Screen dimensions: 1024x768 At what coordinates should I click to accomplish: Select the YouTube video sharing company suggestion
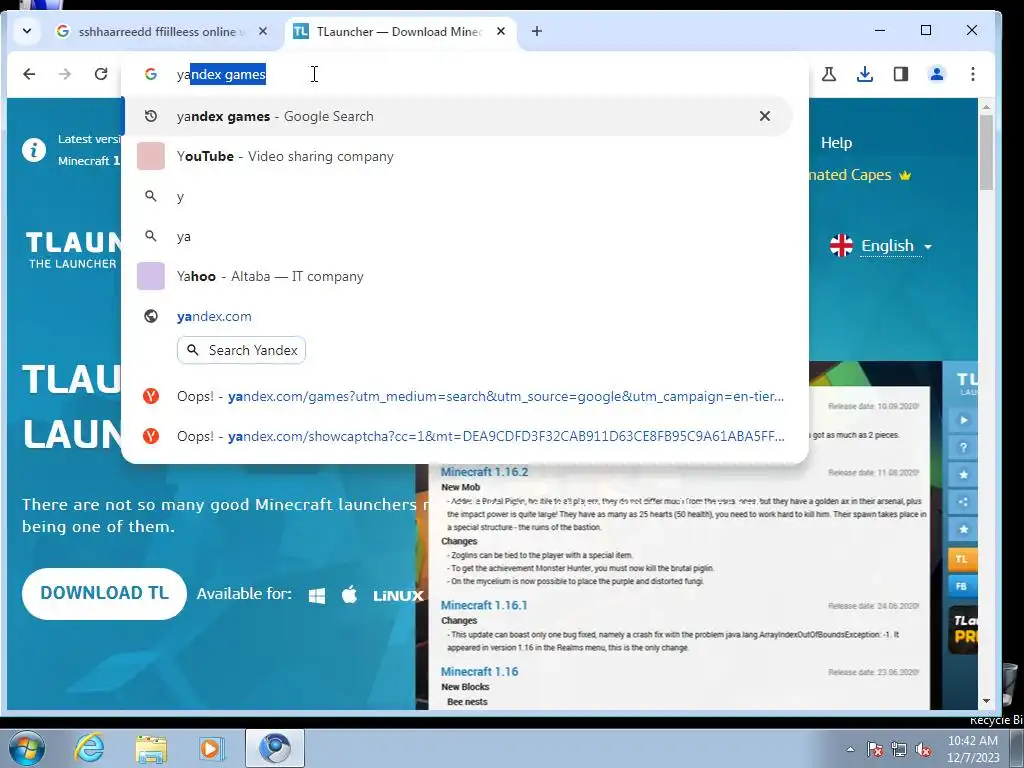(457, 156)
